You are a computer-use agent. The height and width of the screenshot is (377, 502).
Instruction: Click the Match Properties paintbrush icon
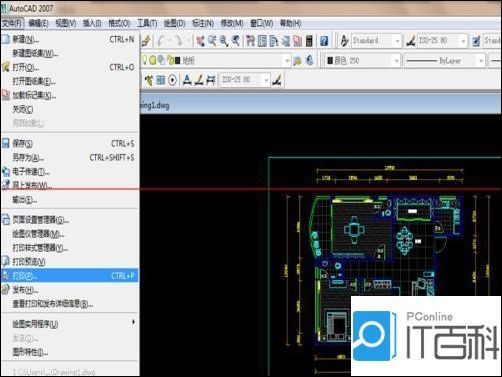146,41
